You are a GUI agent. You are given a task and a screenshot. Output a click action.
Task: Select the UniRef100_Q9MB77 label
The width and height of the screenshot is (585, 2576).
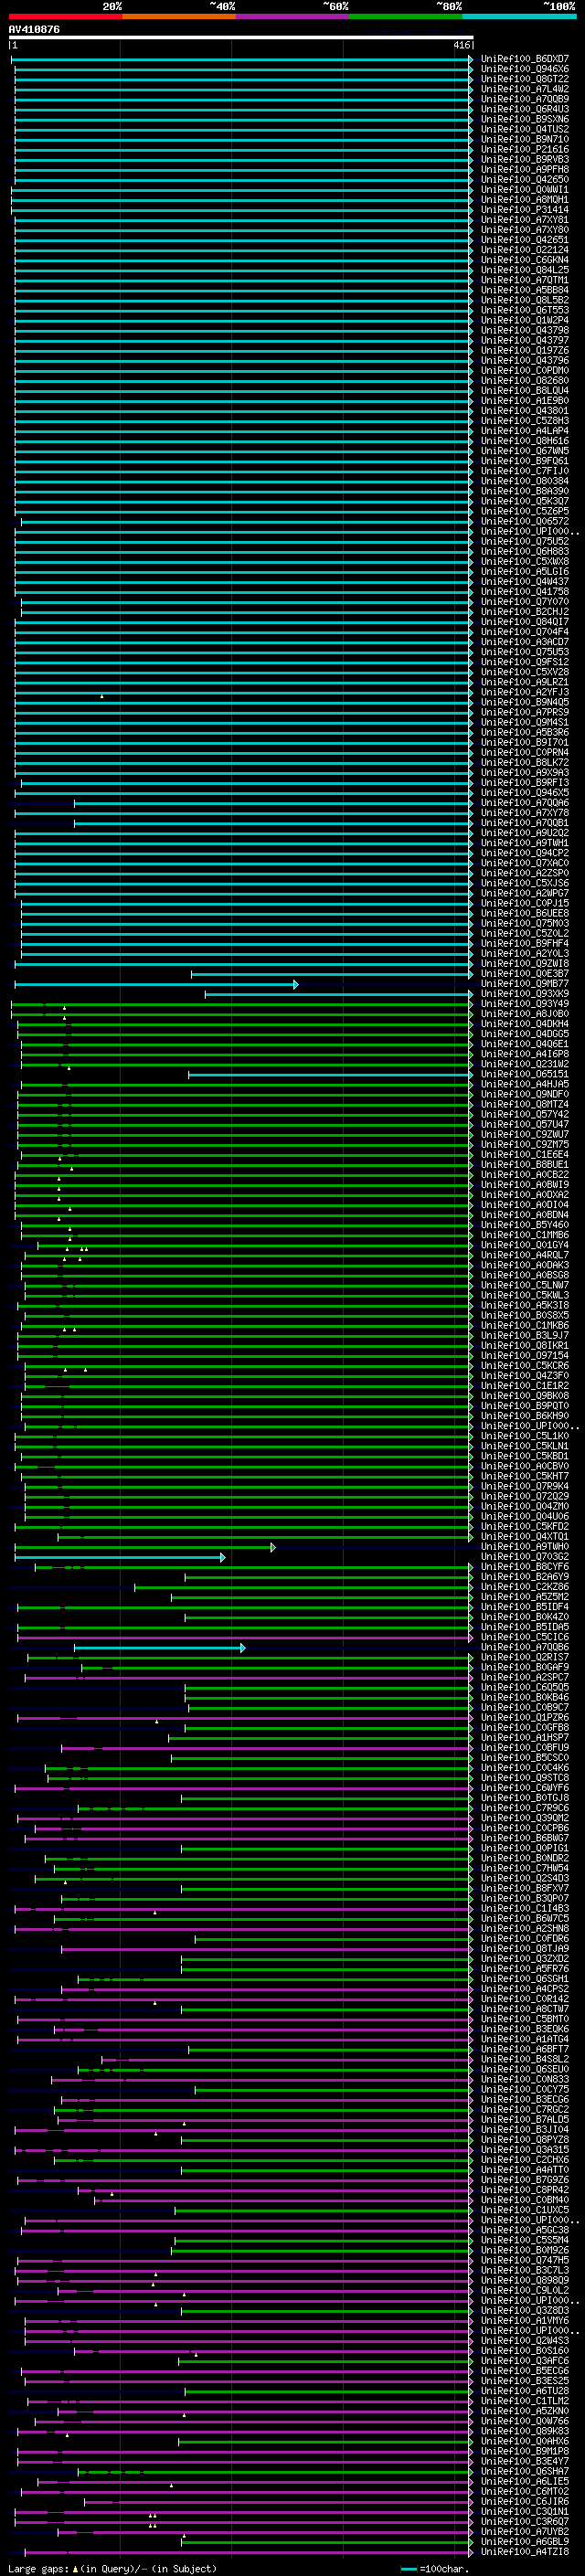pos(525,983)
